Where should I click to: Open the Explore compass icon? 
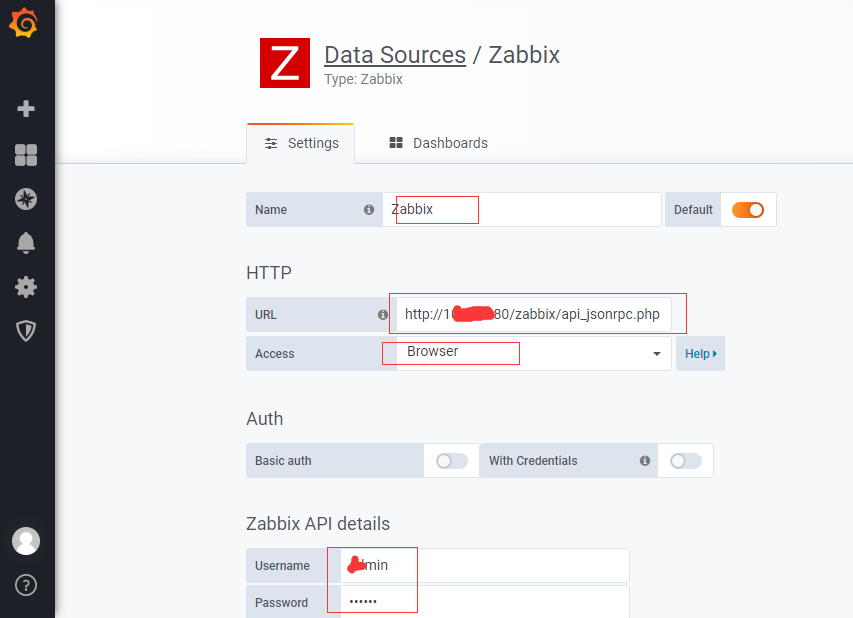point(26,199)
